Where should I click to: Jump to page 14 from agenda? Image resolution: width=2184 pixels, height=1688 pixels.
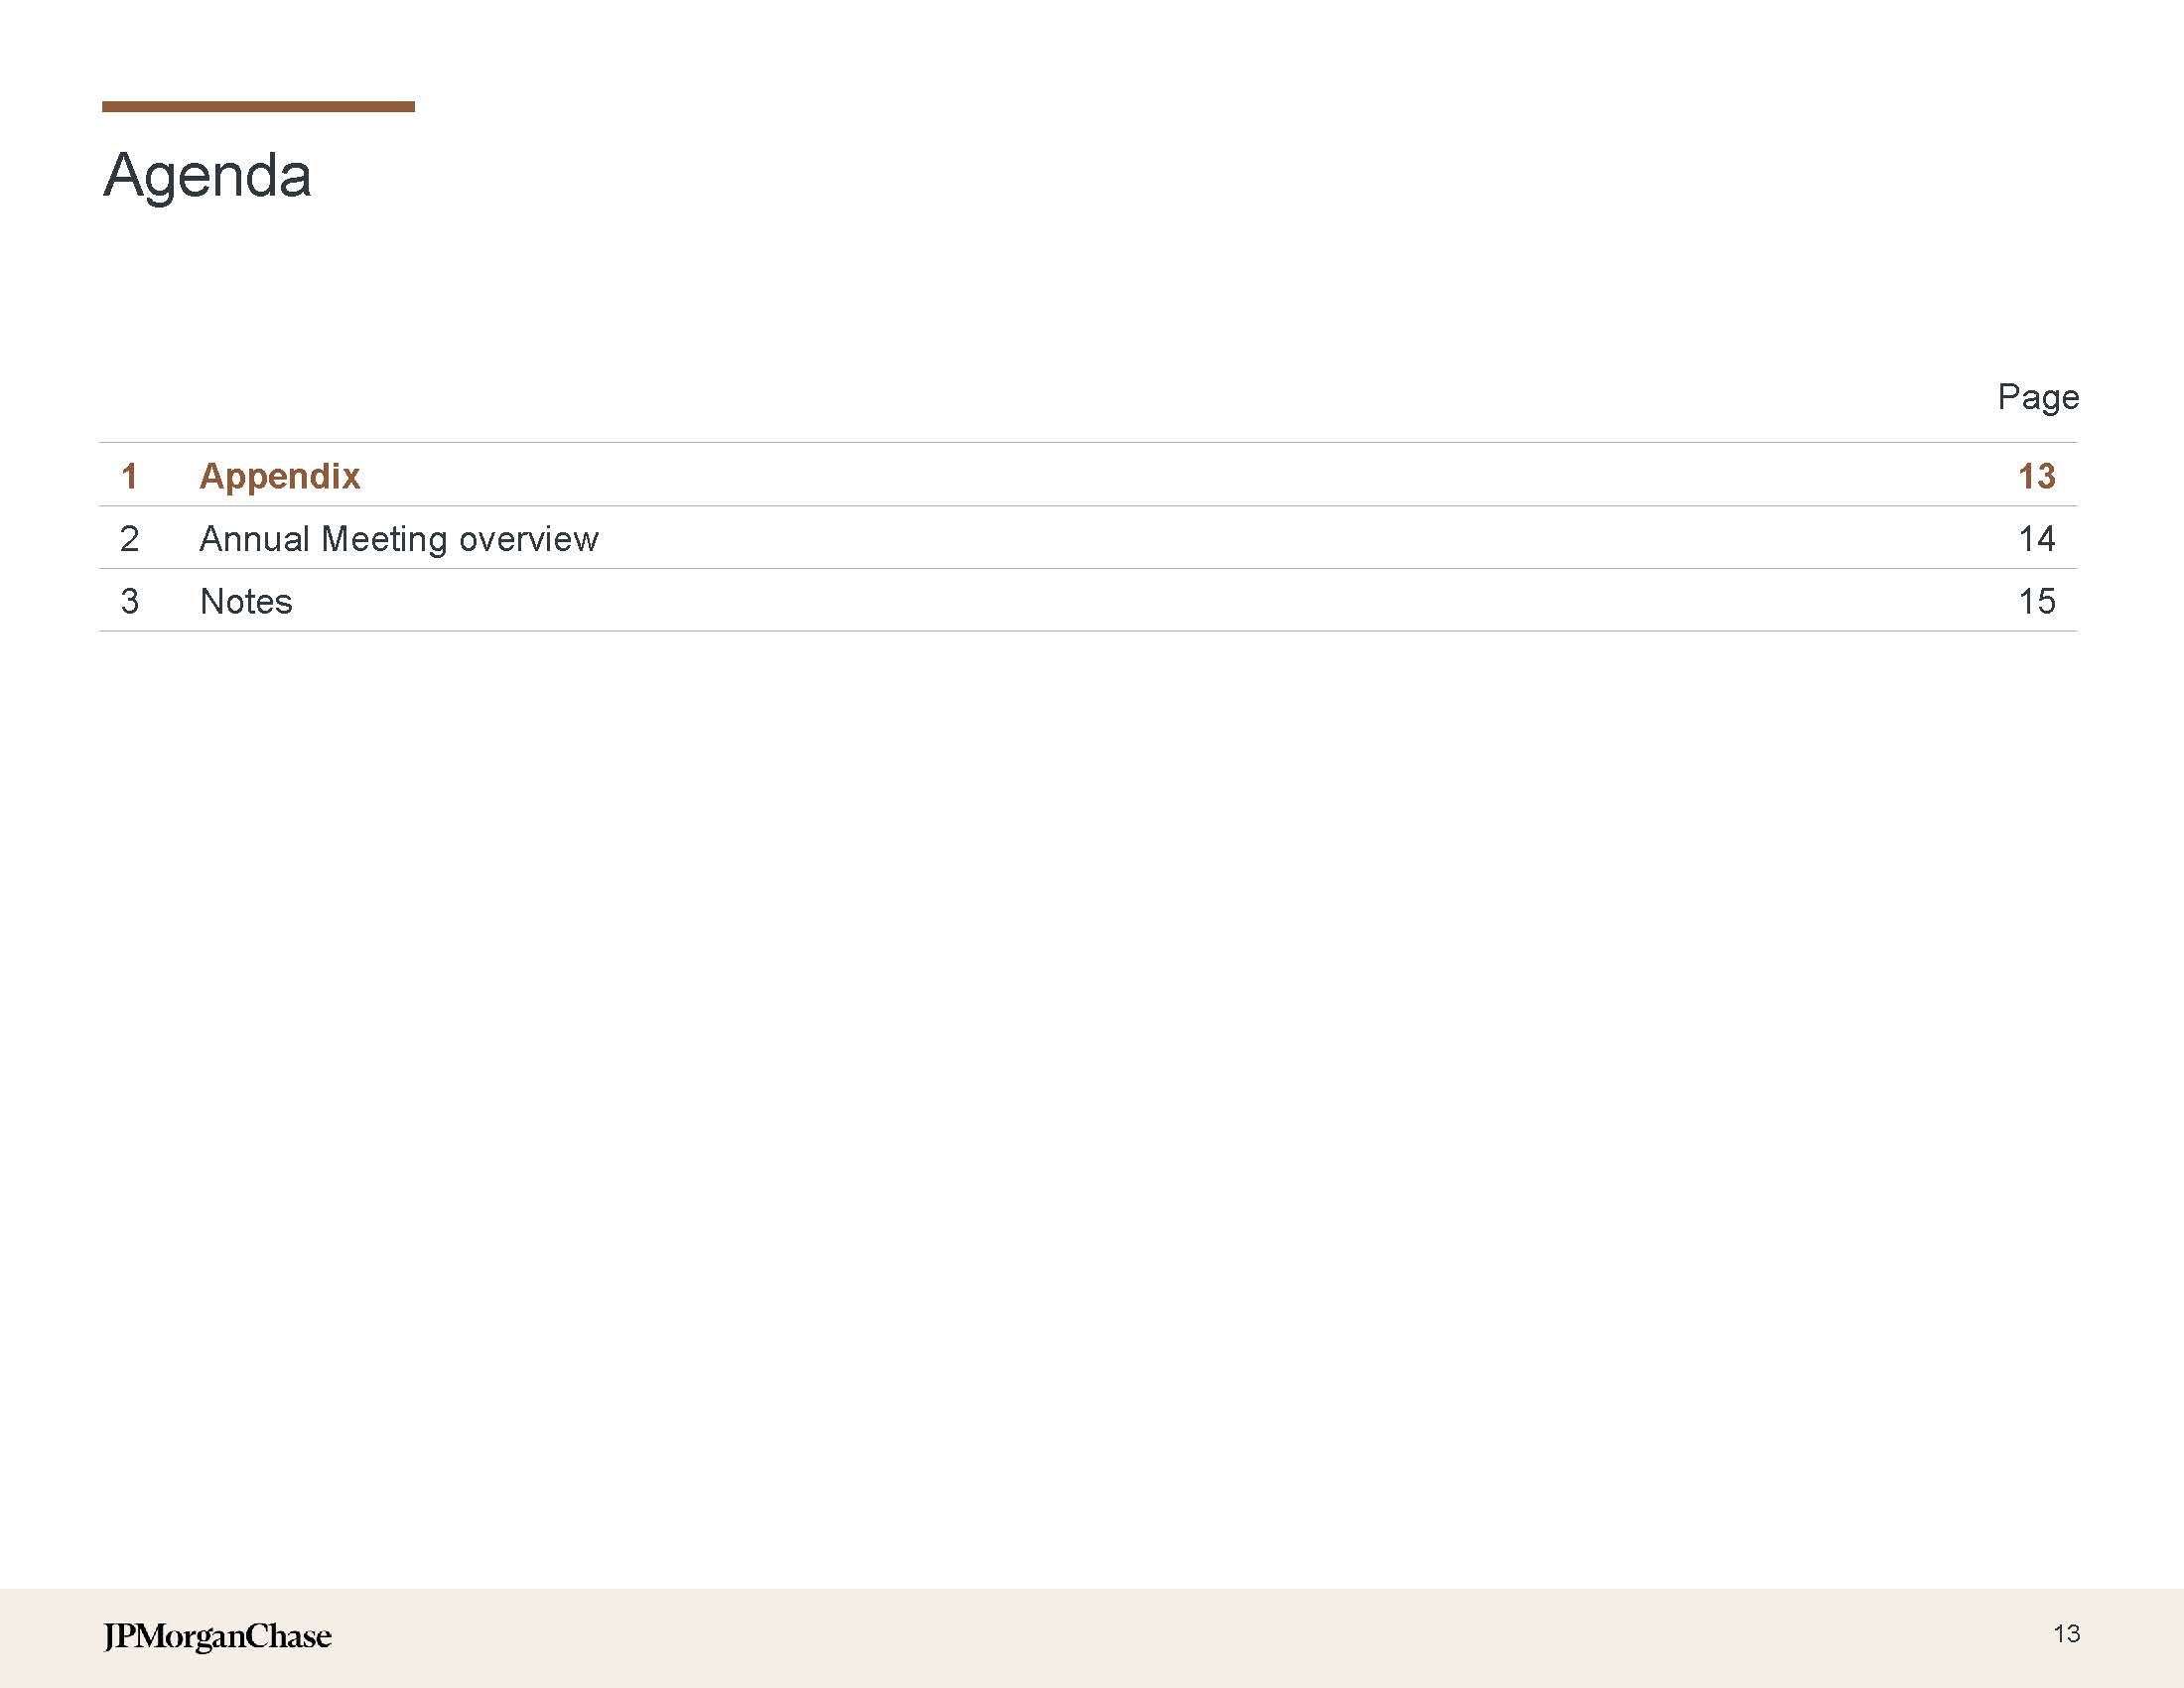click(2036, 539)
